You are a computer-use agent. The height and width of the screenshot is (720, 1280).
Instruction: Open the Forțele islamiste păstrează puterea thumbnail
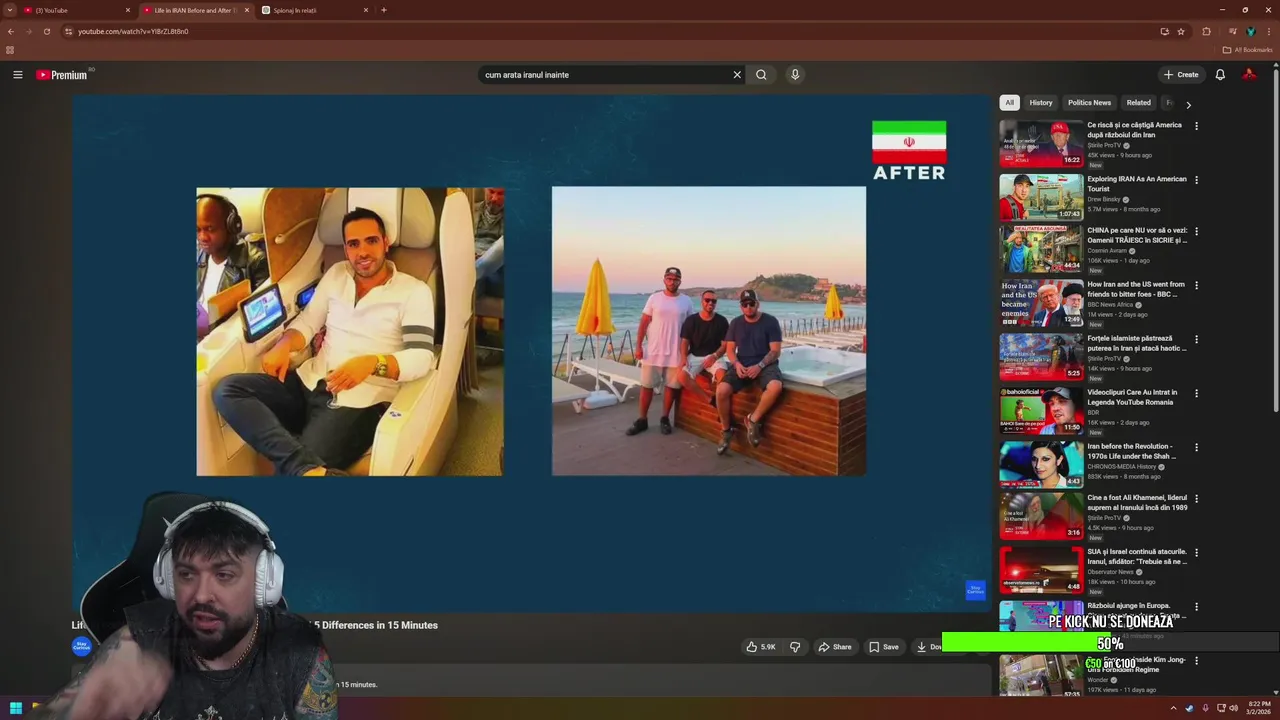pos(1041,356)
